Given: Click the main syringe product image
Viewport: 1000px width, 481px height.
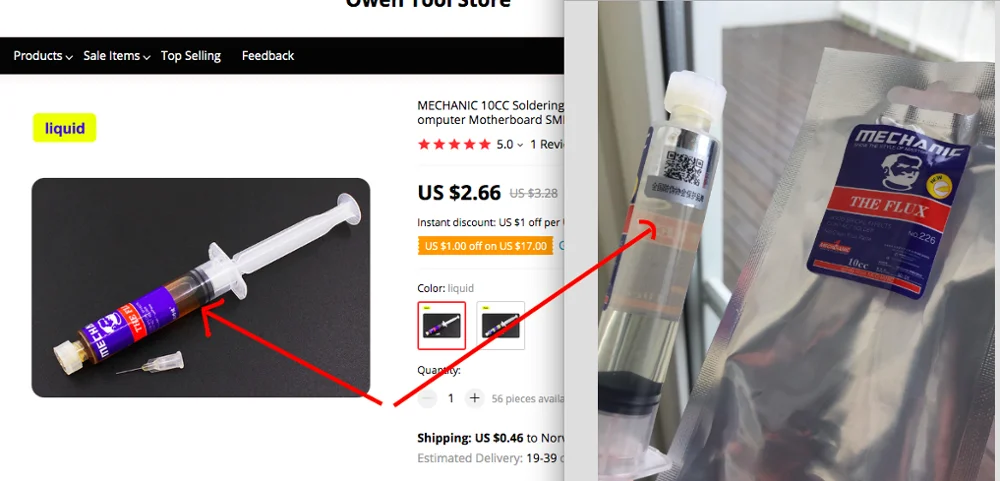Looking at the screenshot, I should click(201, 287).
